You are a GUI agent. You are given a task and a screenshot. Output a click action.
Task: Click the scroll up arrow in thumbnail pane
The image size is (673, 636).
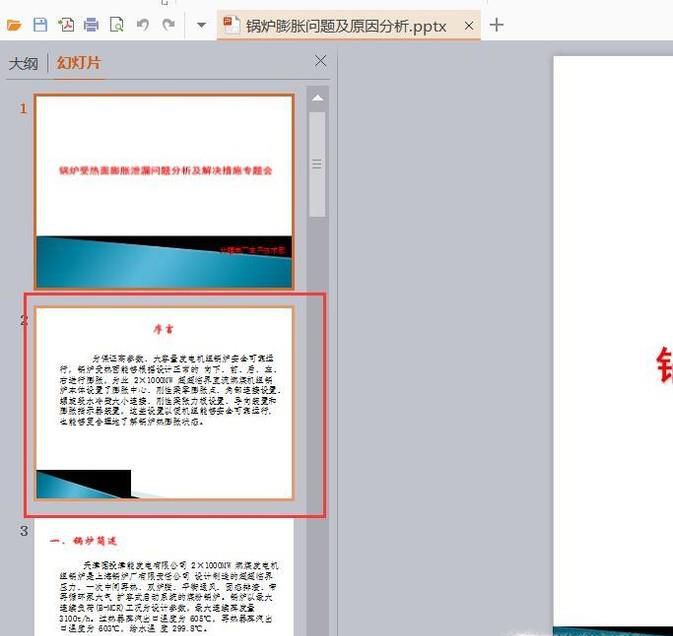(318, 98)
